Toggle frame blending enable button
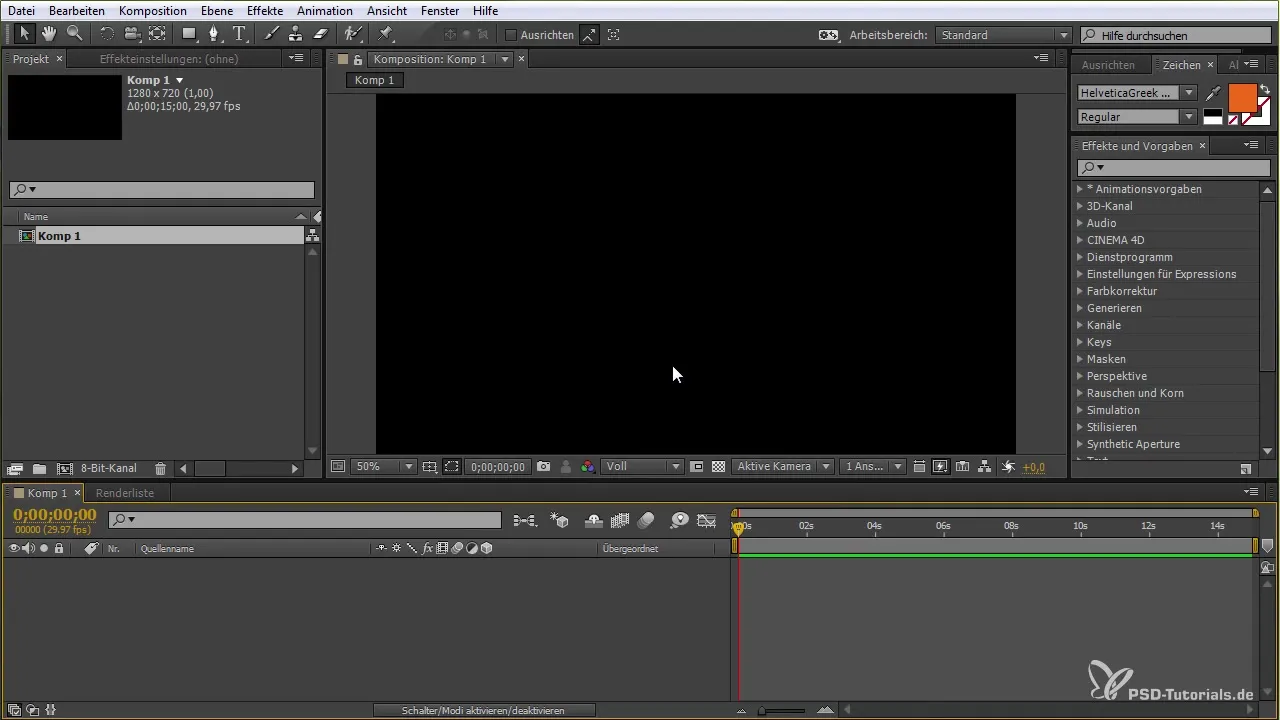Screen dimensions: 1280x720 click(619, 520)
